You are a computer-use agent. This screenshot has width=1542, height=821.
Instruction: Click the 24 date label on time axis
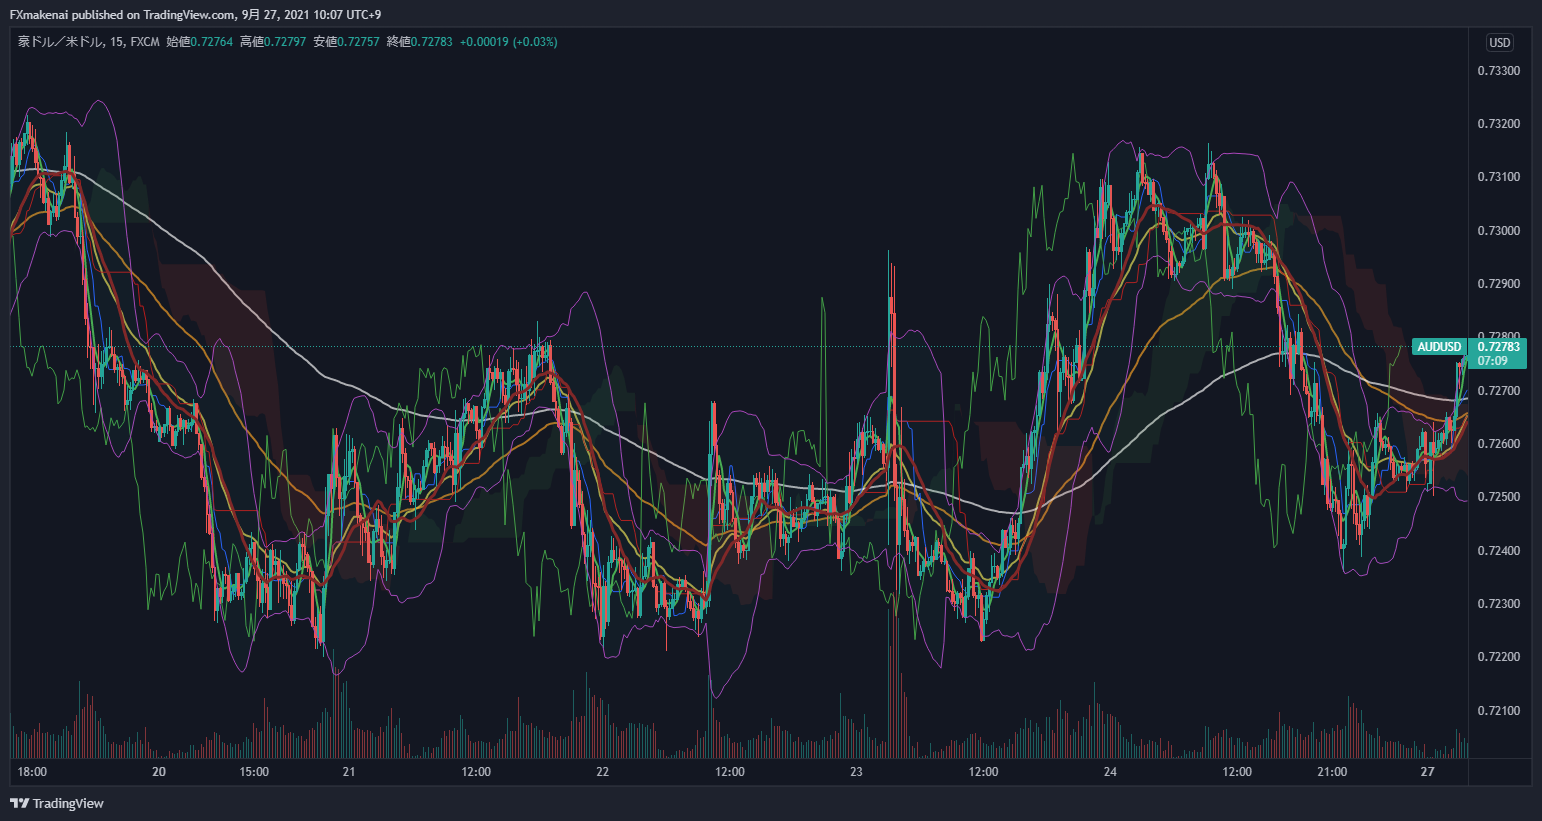1110,772
